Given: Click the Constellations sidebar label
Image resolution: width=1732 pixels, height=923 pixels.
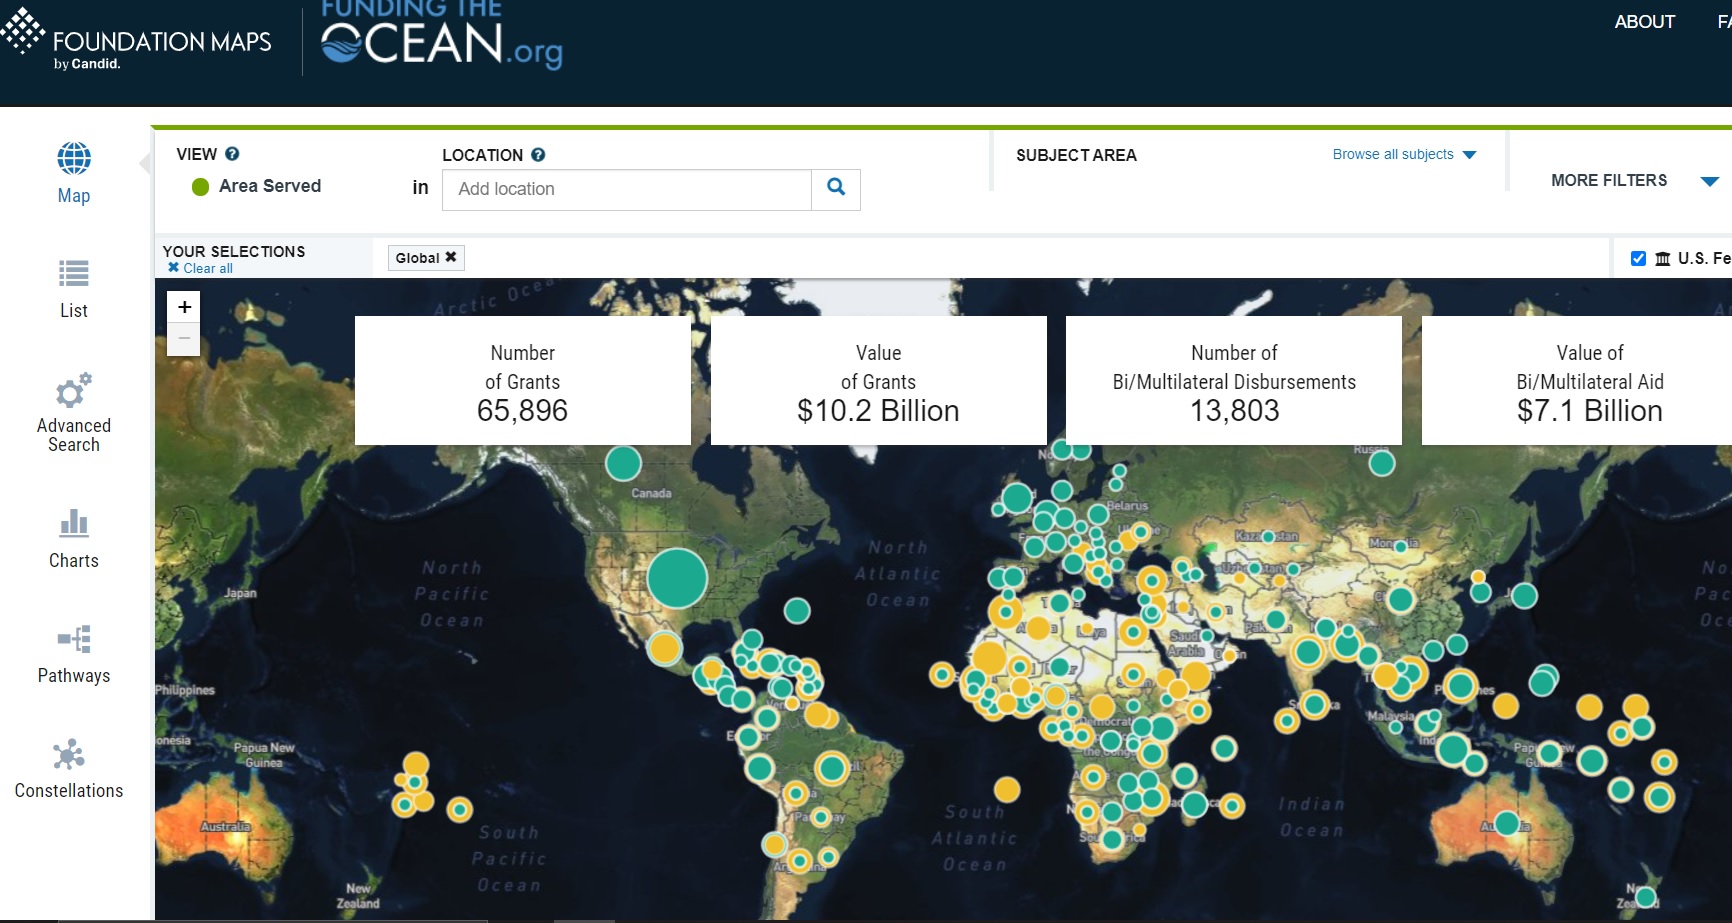Looking at the screenshot, I should (x=69, y=790).
